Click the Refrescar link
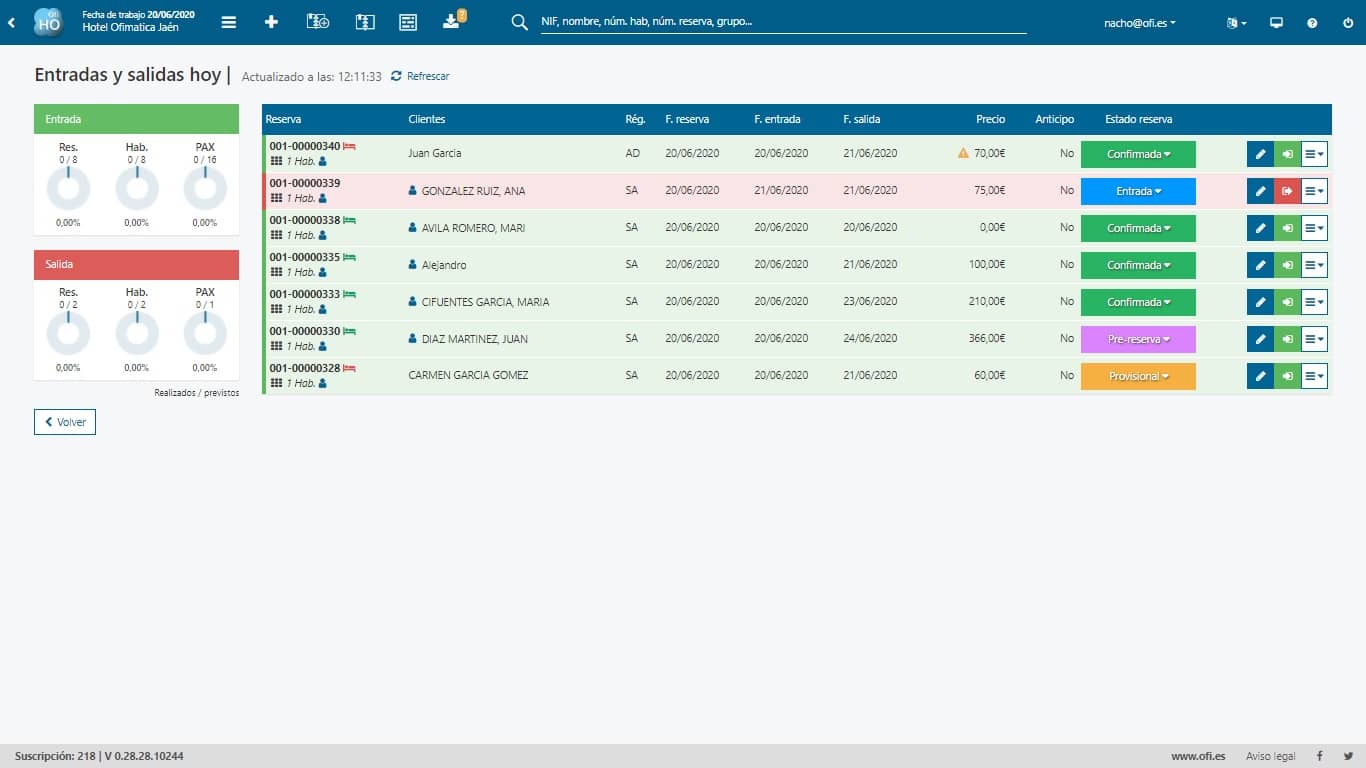1366x768 pixels. (420, 76)
